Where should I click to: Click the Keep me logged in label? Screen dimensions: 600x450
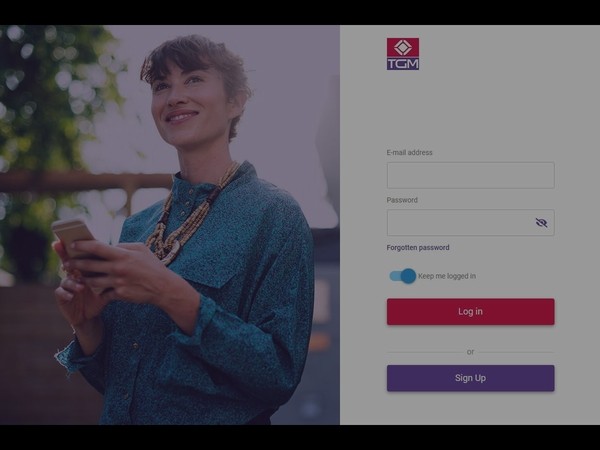pyautogui.click(x=447, y=276)
